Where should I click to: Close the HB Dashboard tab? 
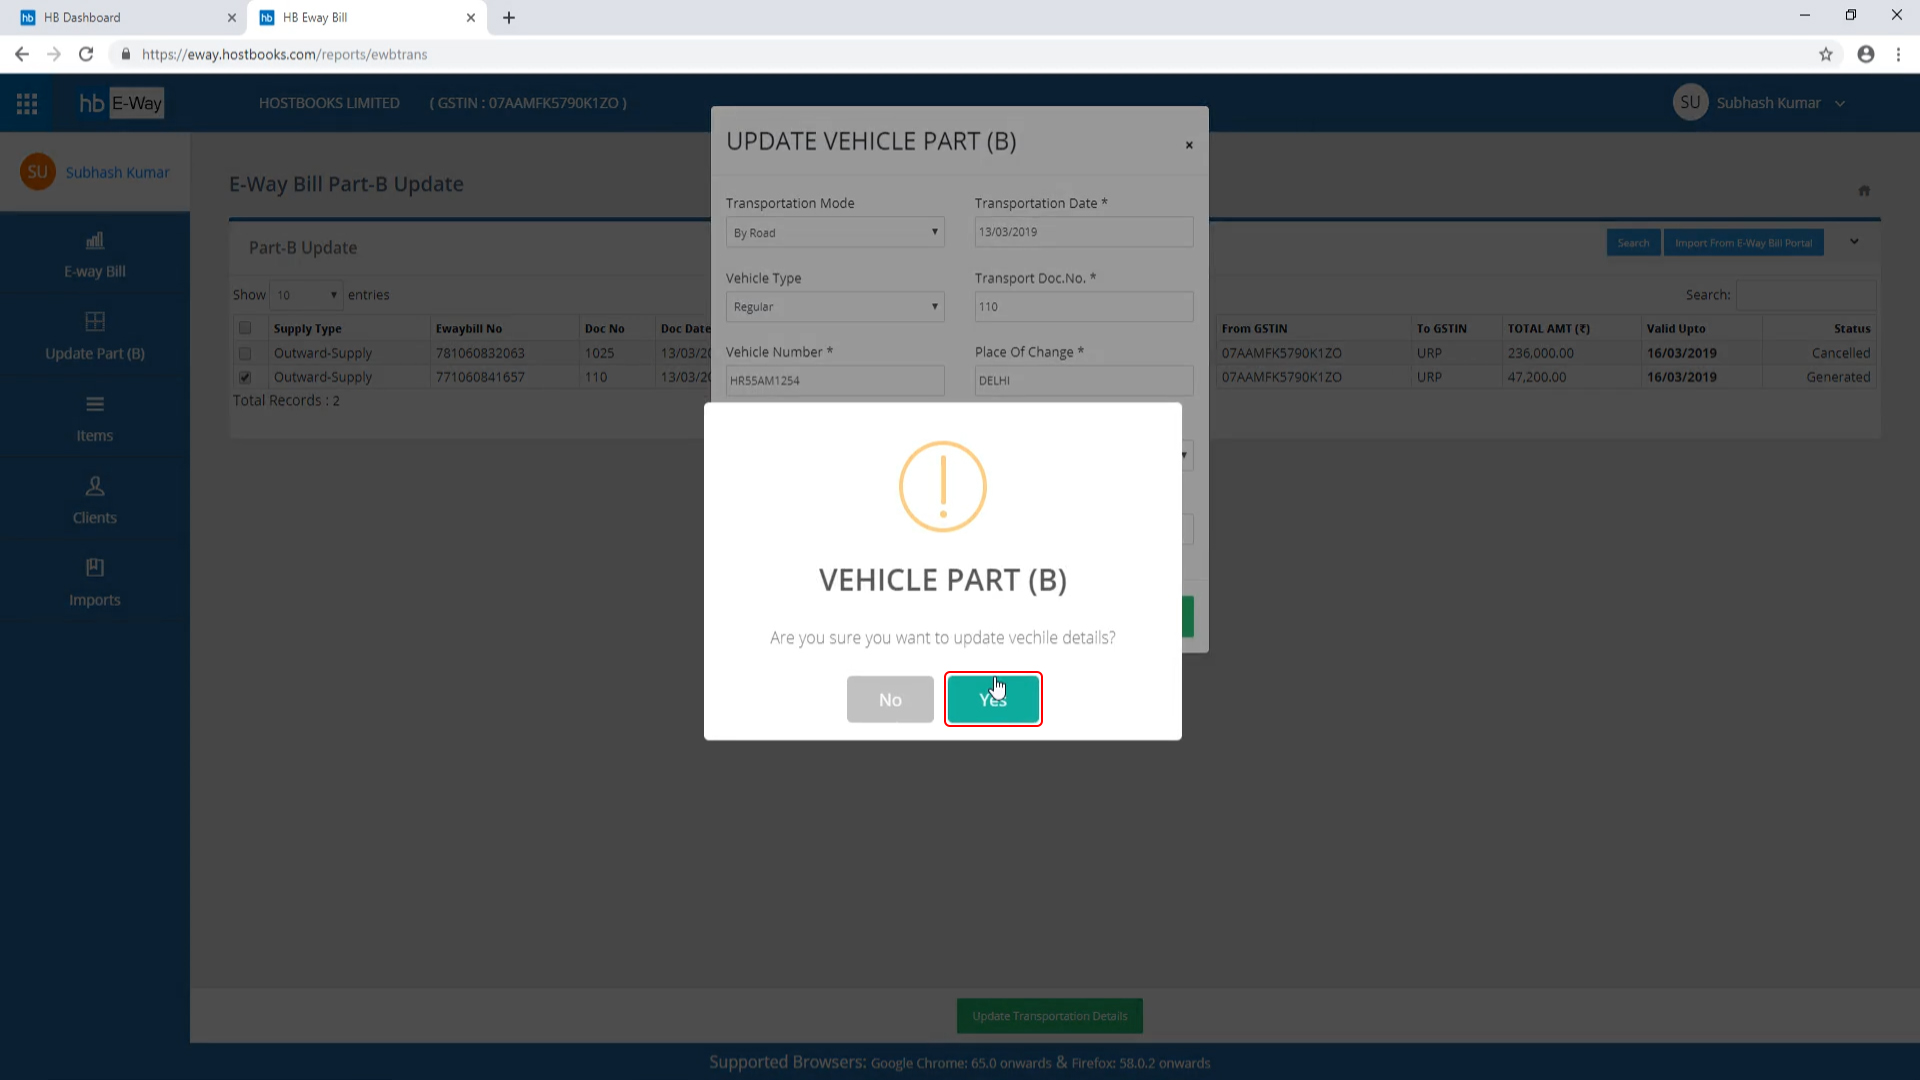click(x=232, y=17)
